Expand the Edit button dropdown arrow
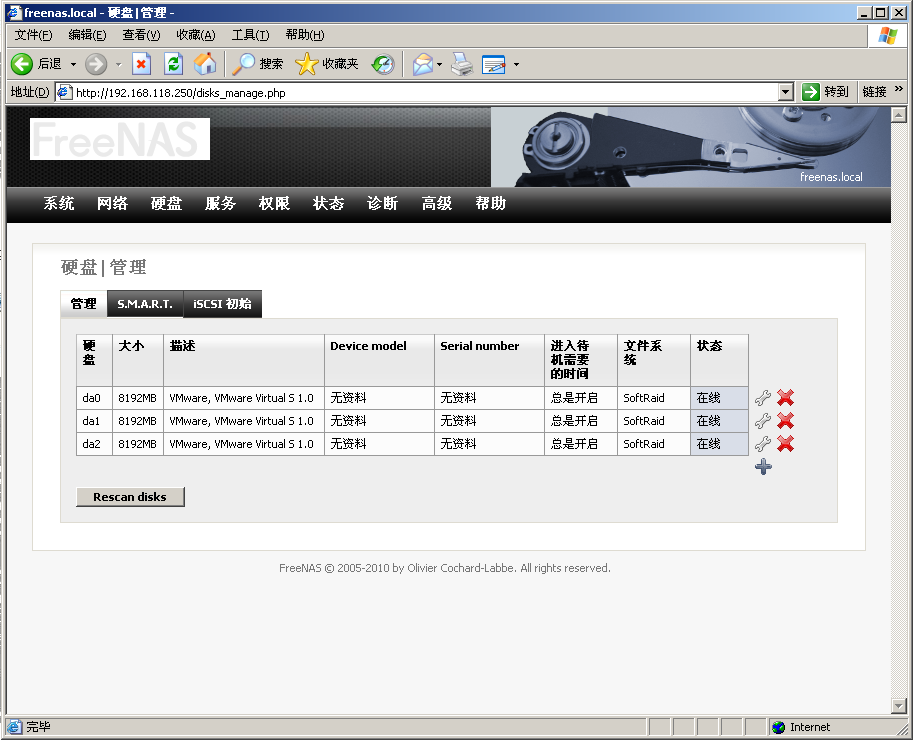Viewport: 914px width, 740px height. click(x=516, y=64)
